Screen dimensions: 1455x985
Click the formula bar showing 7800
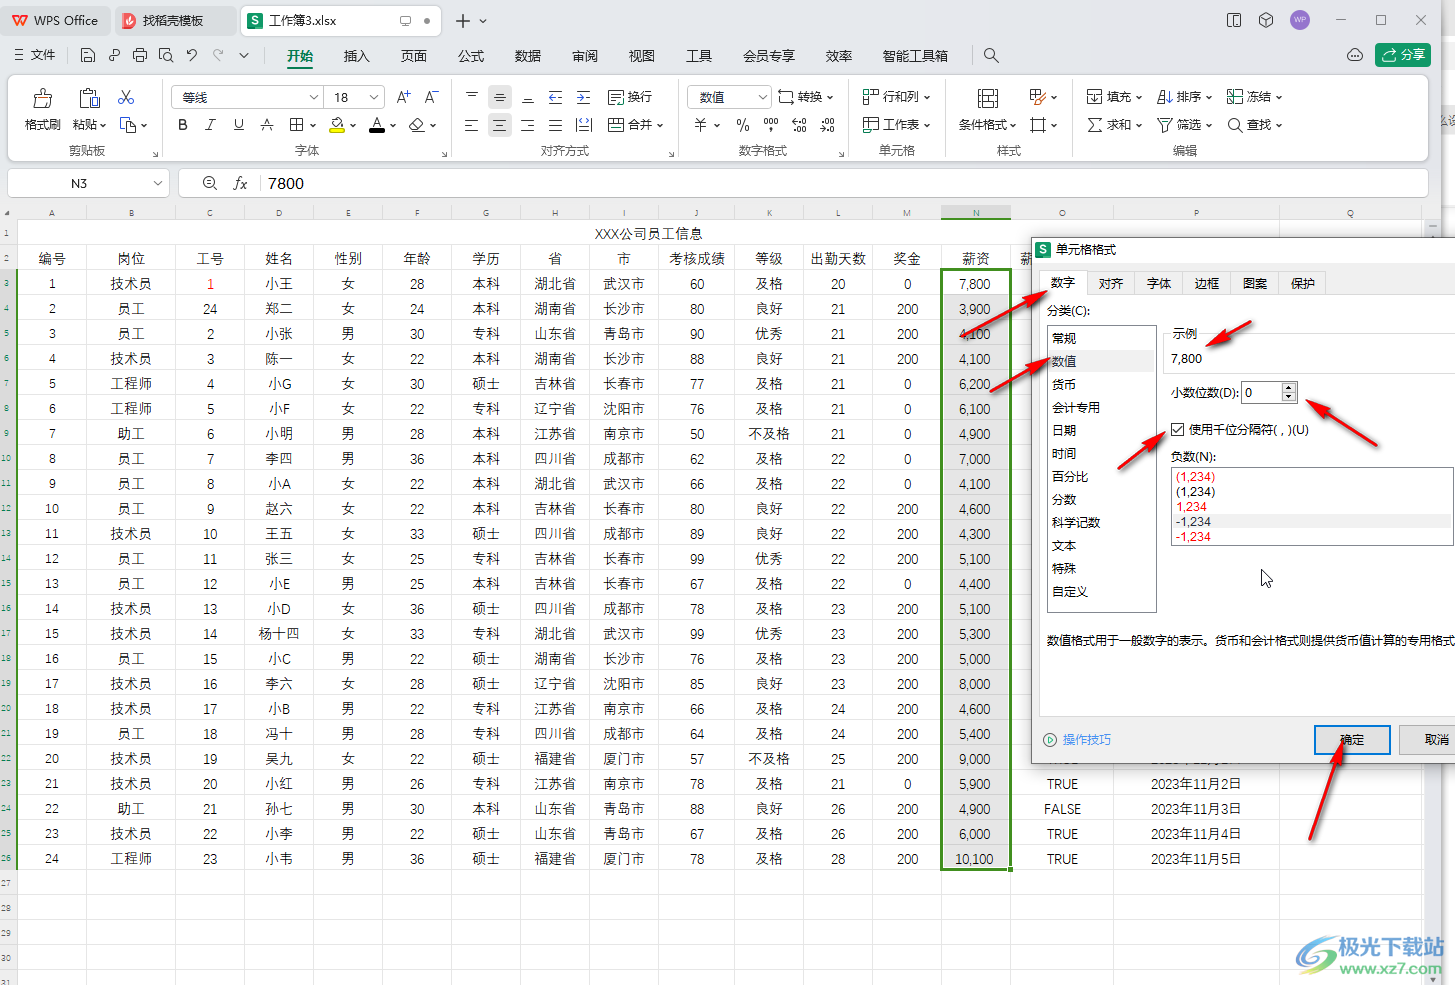coord(843,183)
